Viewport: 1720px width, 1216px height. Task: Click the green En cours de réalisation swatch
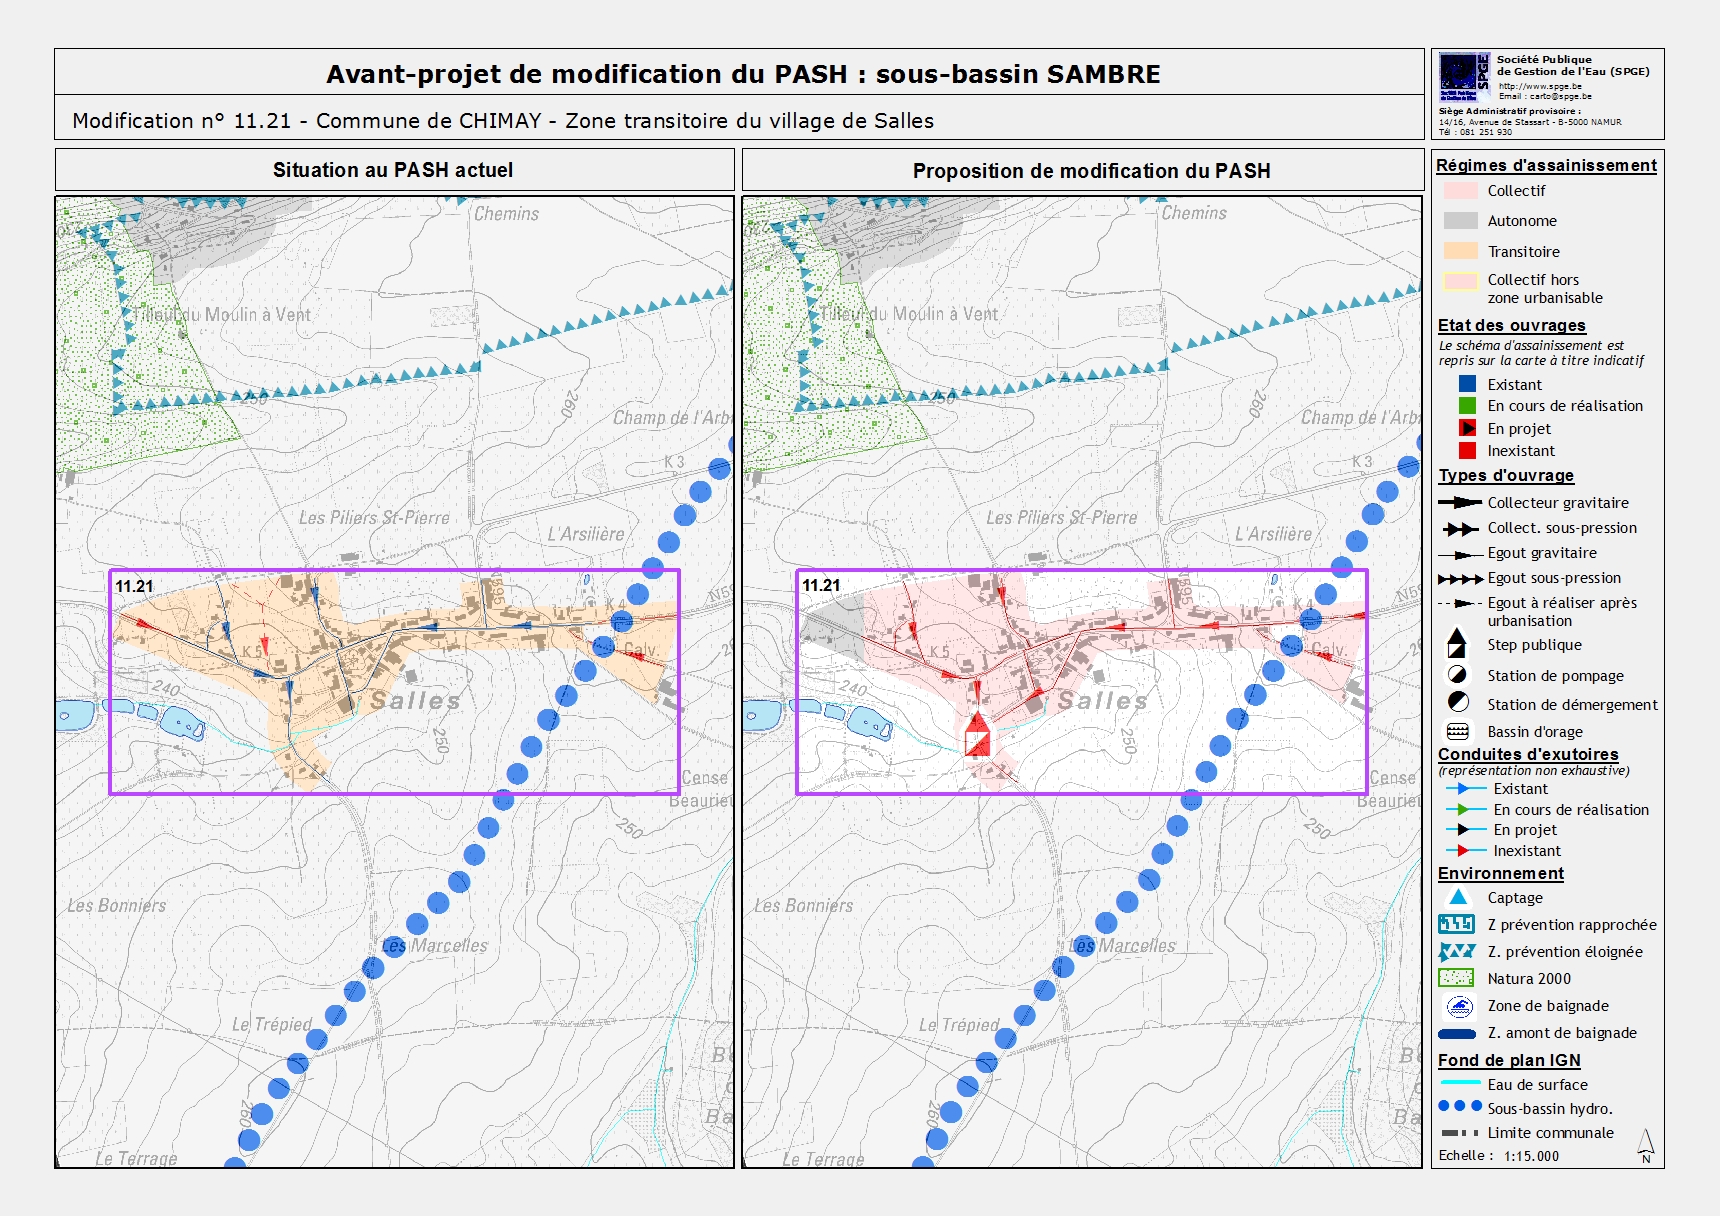1467,405
